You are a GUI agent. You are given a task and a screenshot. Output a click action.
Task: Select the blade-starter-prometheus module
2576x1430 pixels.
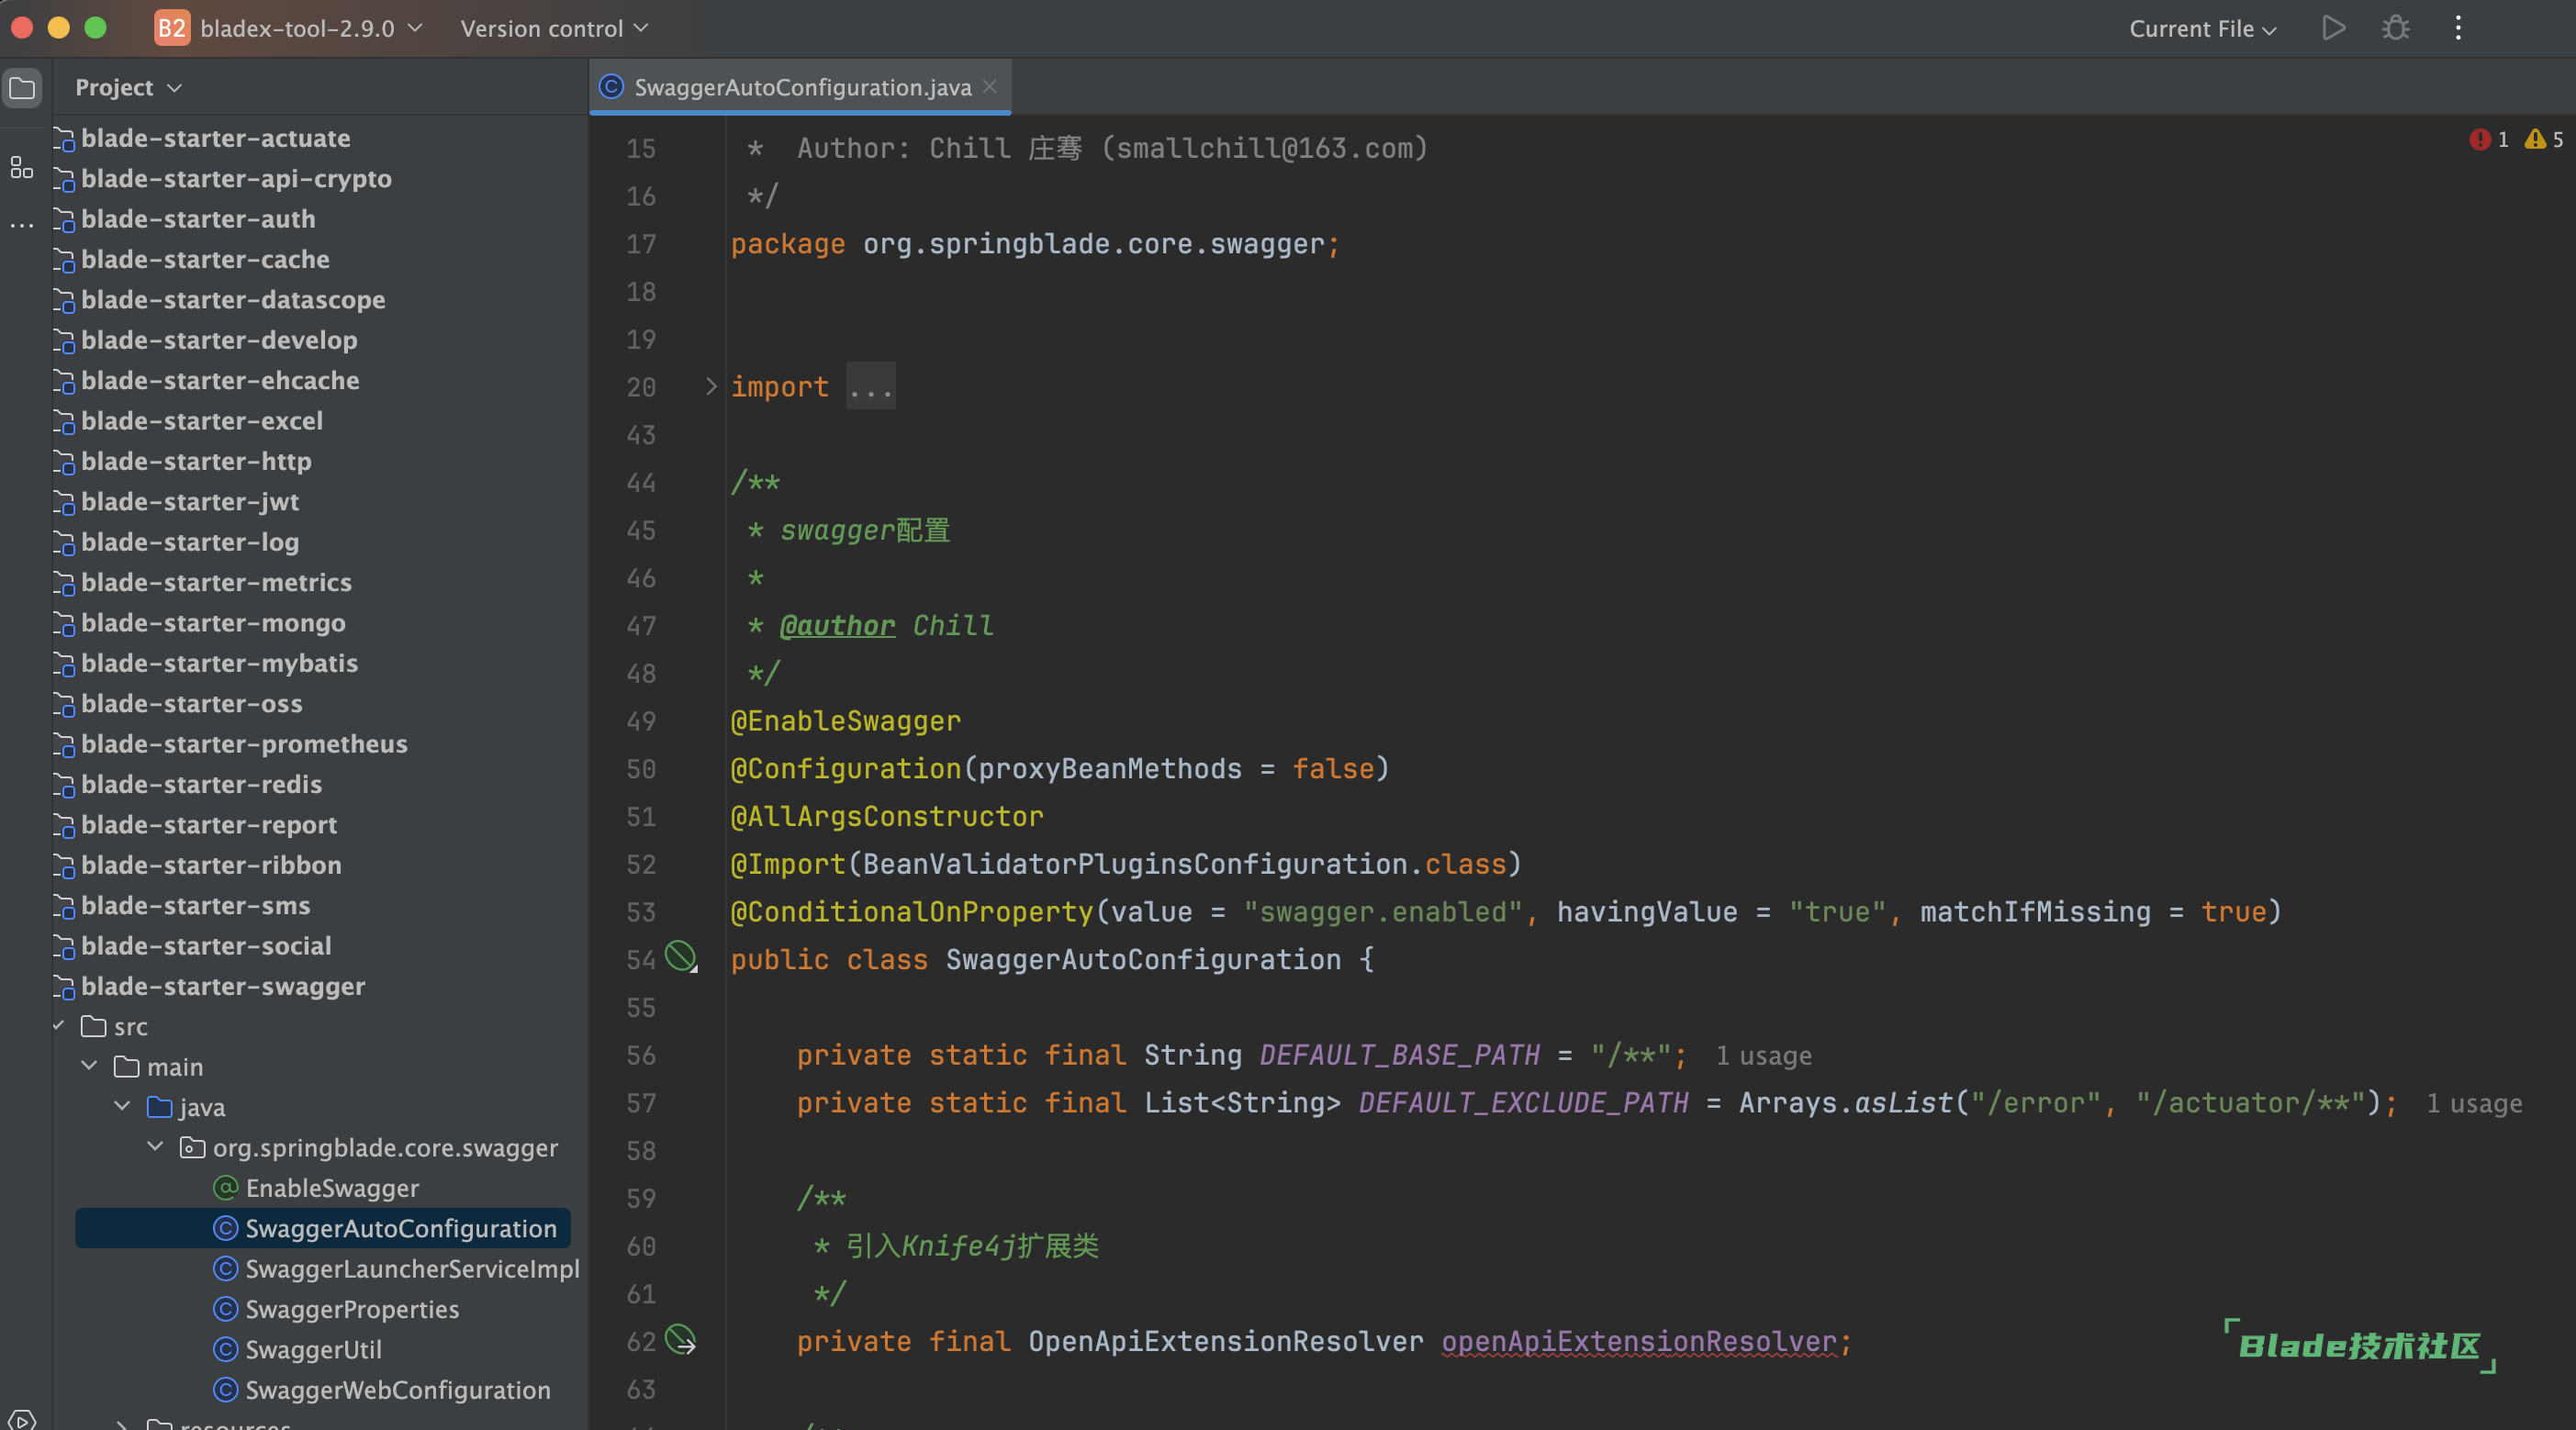[244, 744]
